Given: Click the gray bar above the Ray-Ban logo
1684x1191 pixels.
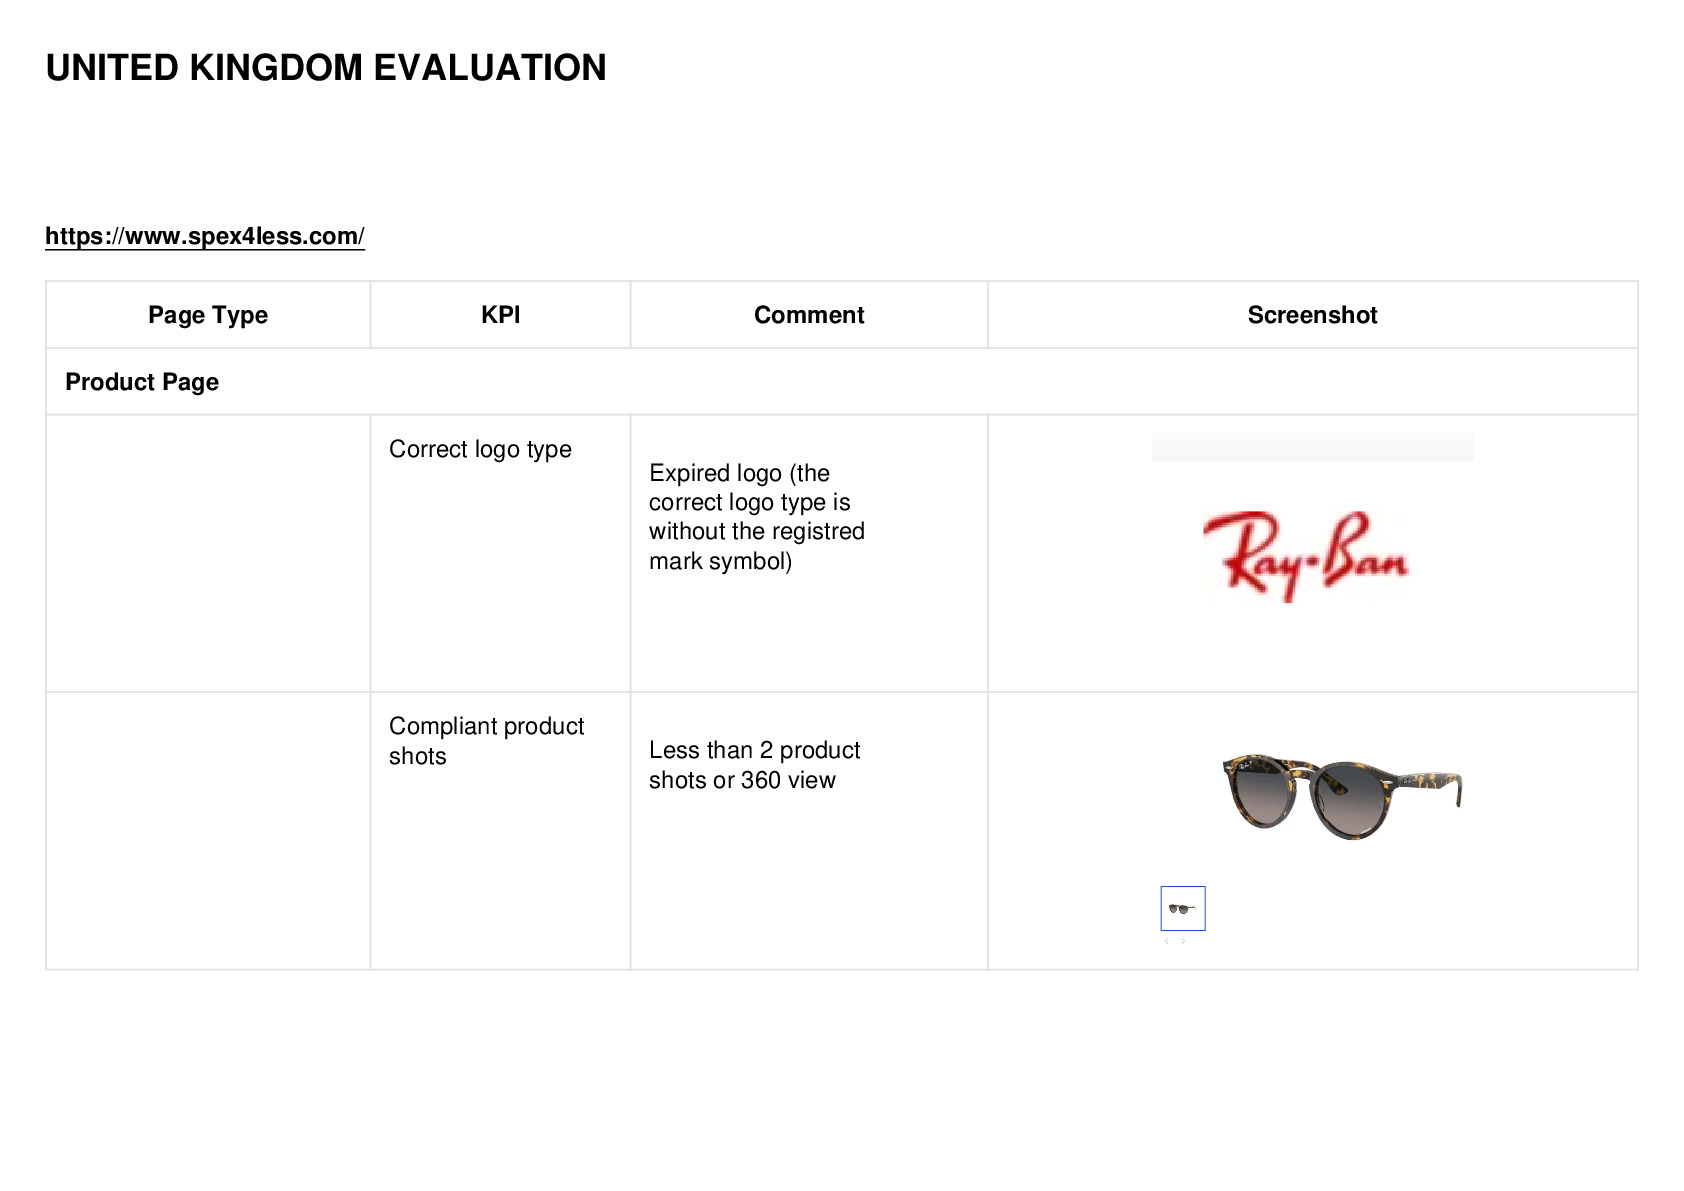Looking at the screenshot, I should coord(1312,447).
